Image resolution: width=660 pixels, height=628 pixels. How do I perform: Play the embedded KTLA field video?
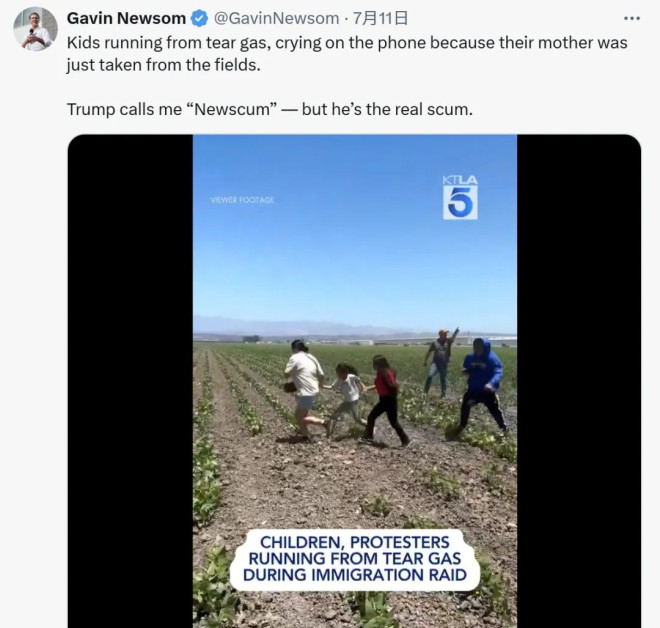pos(354,381)
